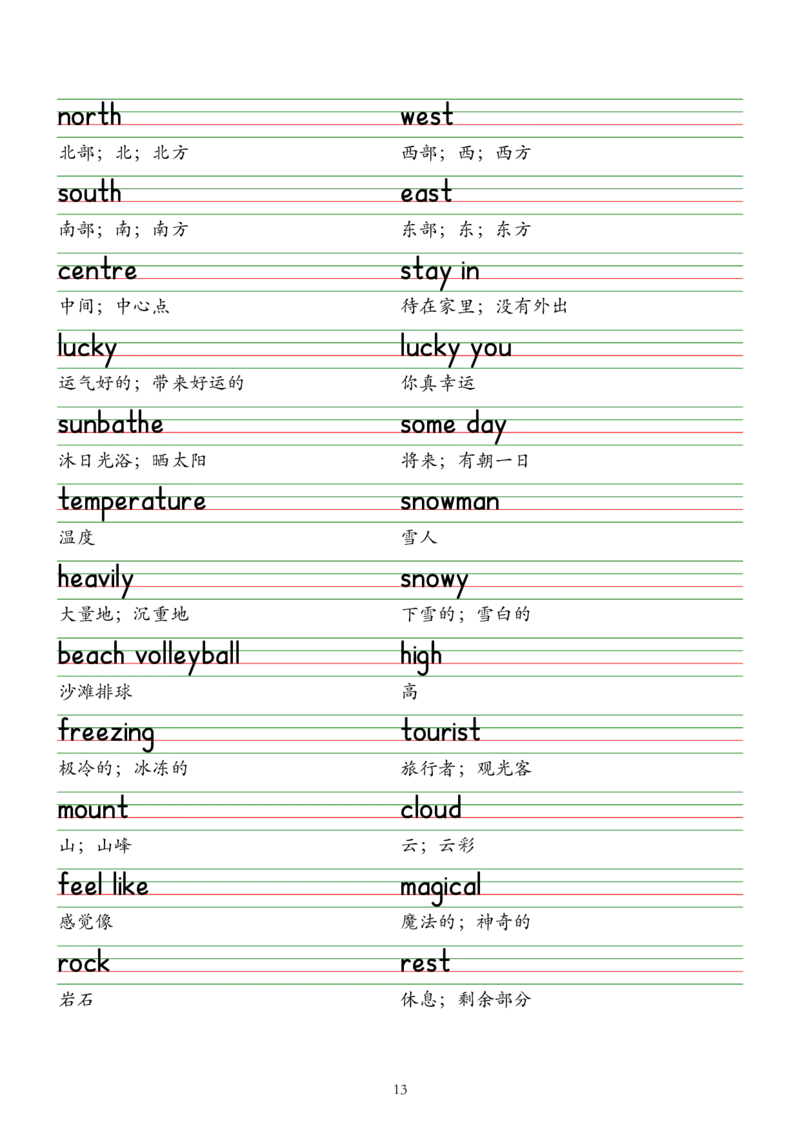The width and height of the screenshot is (800, 1132).
Task: Select the word "snowman"
Action: pos(450,501)
